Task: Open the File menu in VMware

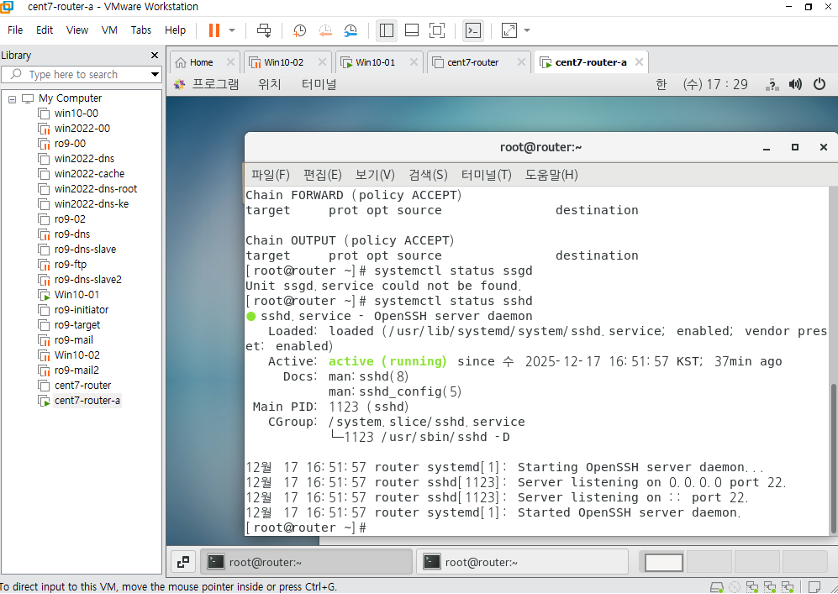Action: click(15, 30)
